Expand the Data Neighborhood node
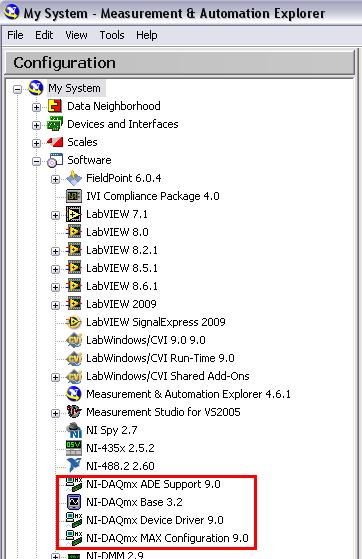This screenshot has width=362, height=559. pos(36,107)
